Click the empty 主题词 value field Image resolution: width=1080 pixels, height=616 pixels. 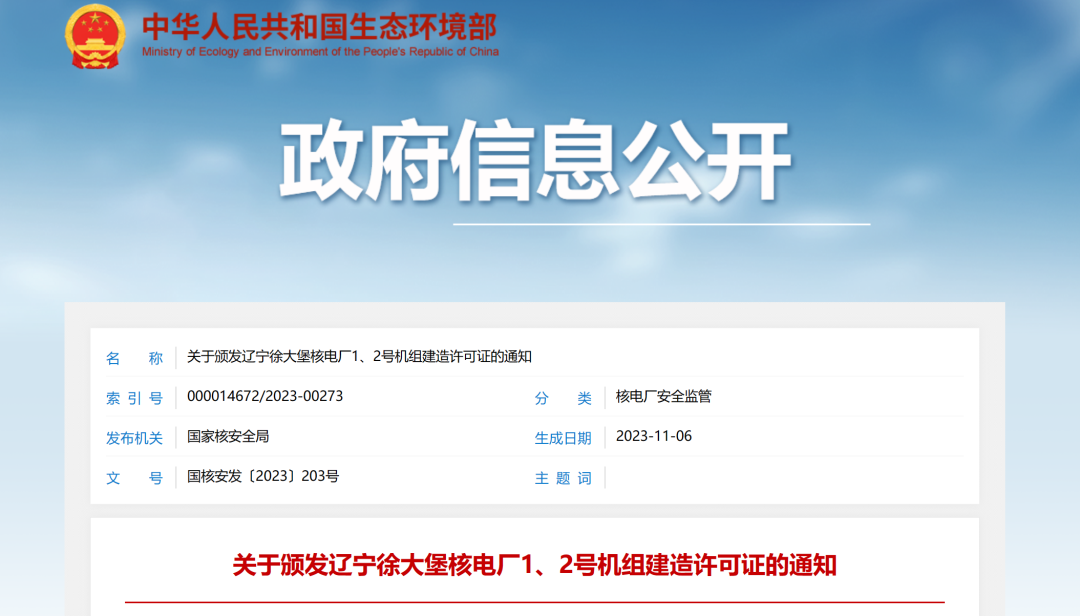coord(780,478)
